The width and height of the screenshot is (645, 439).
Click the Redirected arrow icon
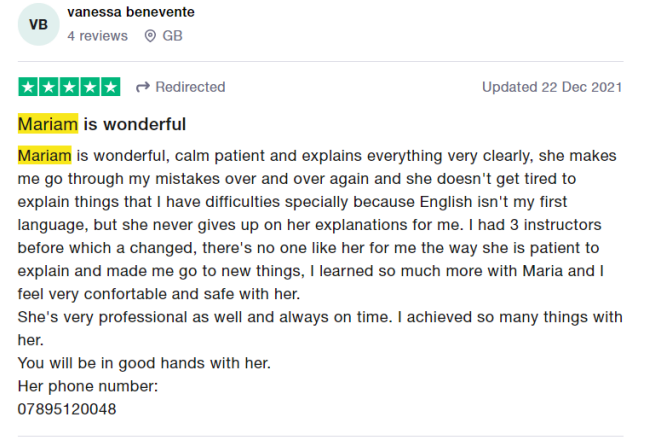coord(143,87)
